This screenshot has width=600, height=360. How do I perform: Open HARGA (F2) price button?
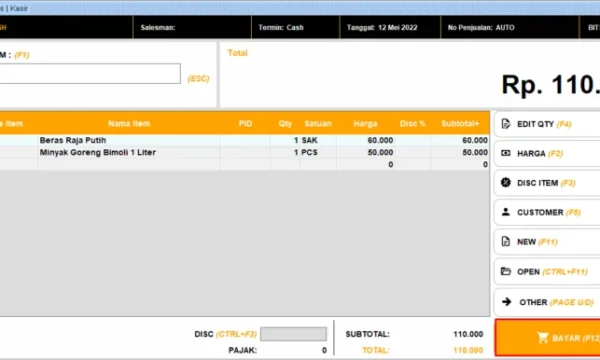(547, 153)
